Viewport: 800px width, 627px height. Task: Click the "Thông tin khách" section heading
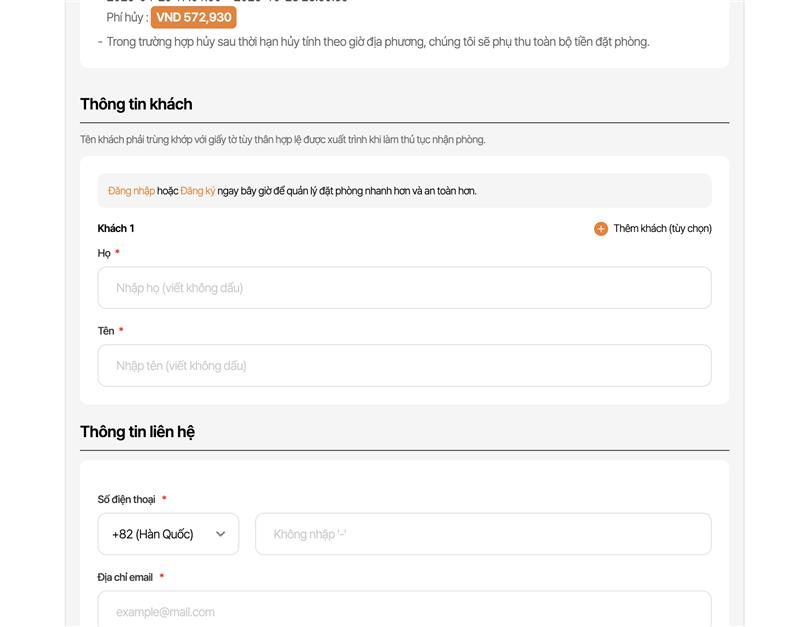(x=136, y=104)
